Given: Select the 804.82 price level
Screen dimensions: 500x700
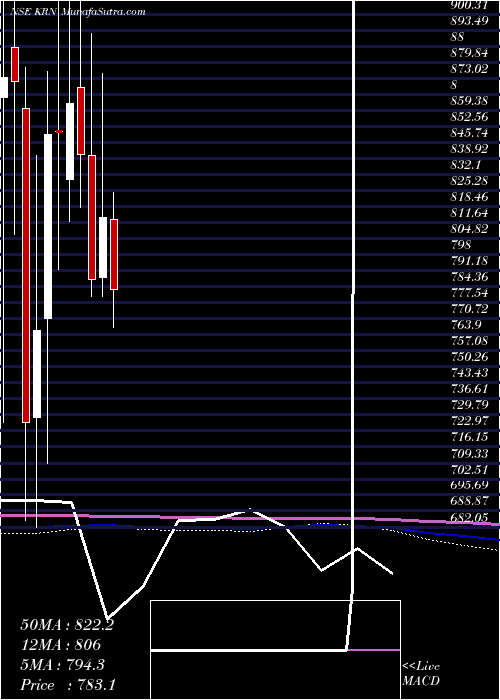Looking at the screenshot, I should coord(470,229).
